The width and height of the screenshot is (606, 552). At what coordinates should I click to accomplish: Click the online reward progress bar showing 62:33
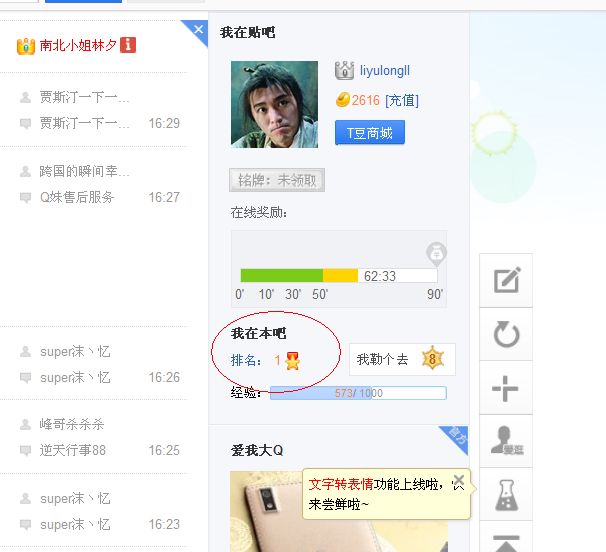[339, 276]
